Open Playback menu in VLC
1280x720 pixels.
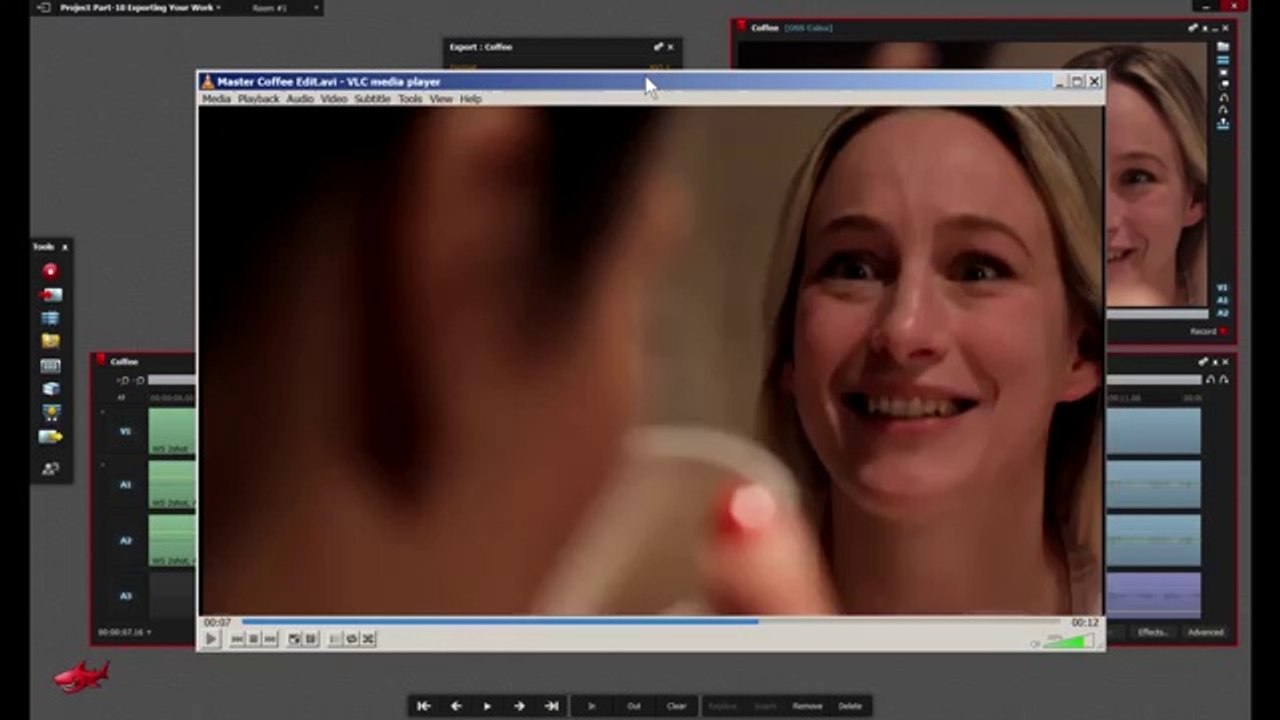pos(258,99)
